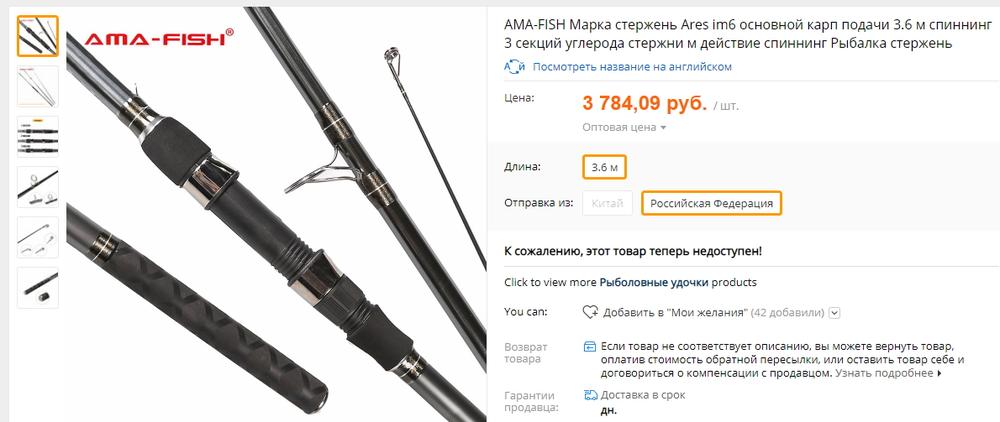Screen dimensions: 1000x422
Task: Expand the Узнать подробнее arrow link
Action: coord(889,374)
